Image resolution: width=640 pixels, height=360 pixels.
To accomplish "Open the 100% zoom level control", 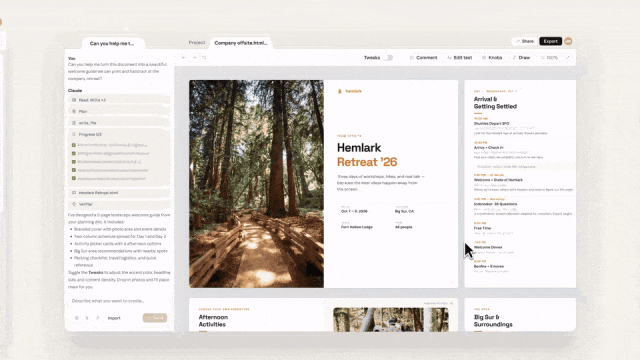I will pyautogui.click(x=549, y=58).
